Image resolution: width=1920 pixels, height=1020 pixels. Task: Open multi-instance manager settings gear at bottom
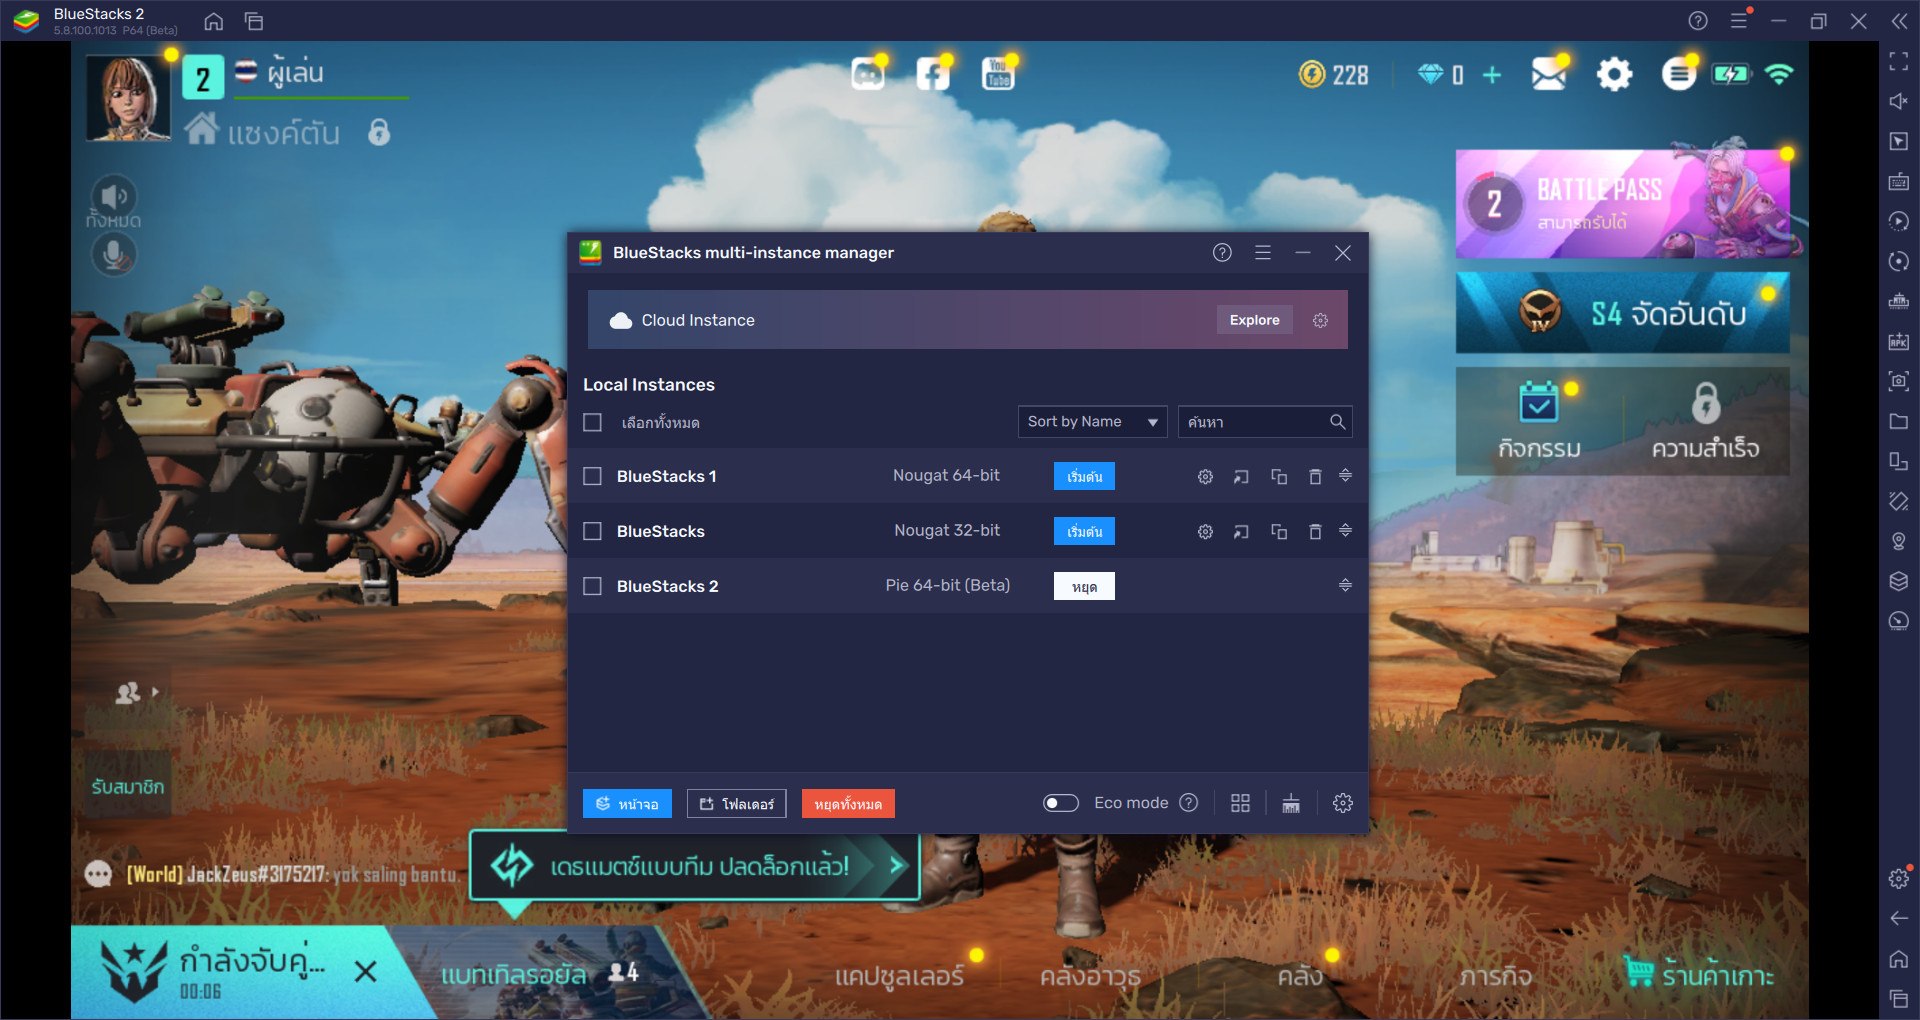point(1343,803)
